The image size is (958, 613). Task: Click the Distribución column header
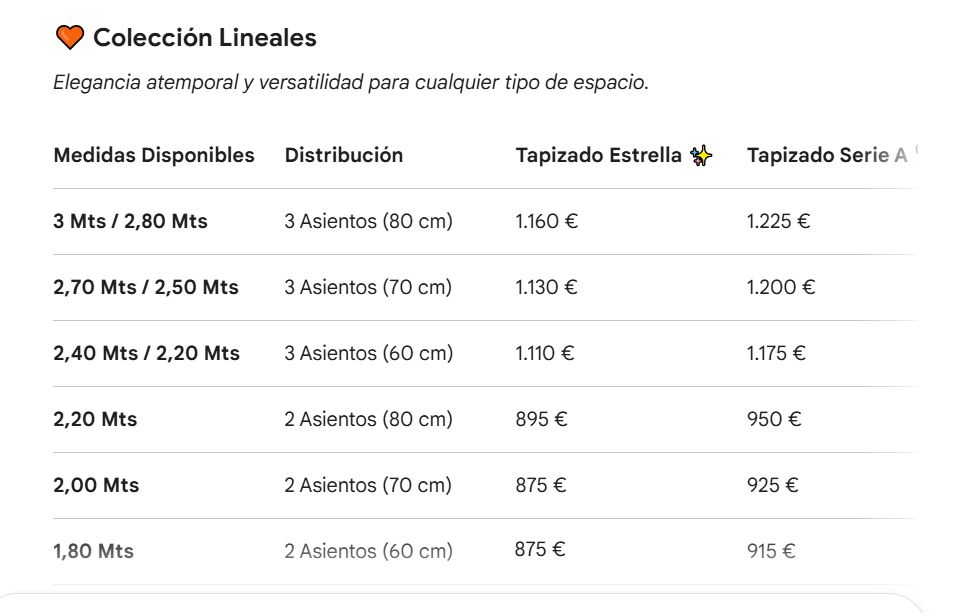click(344, 155)
